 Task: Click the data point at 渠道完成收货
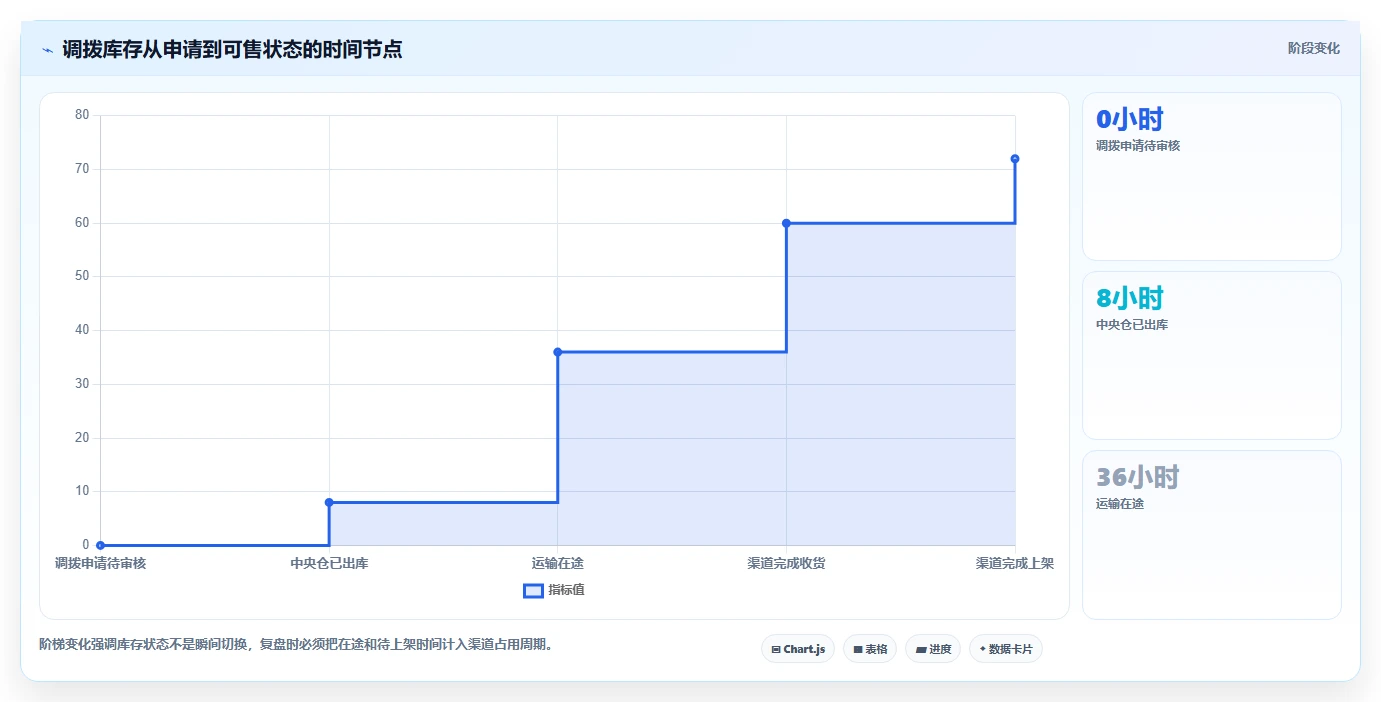[786, 223]
